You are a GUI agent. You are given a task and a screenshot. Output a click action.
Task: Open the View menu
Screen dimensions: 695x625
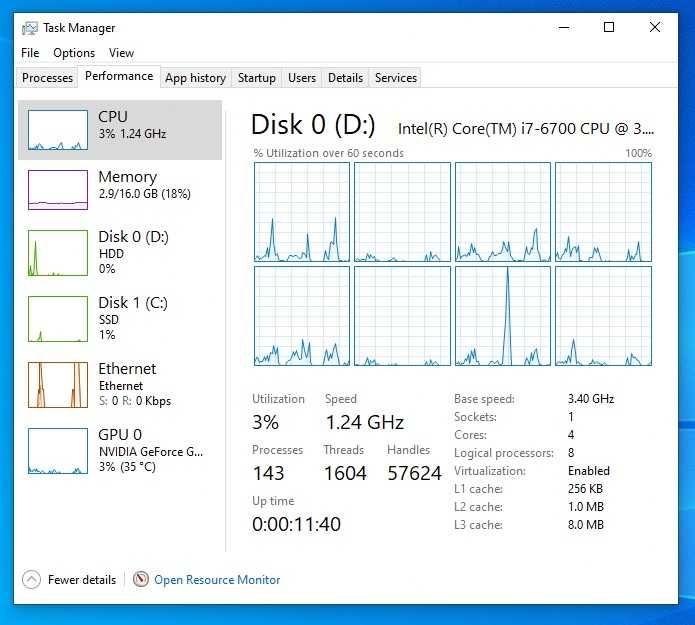click(x=121, y=53)
